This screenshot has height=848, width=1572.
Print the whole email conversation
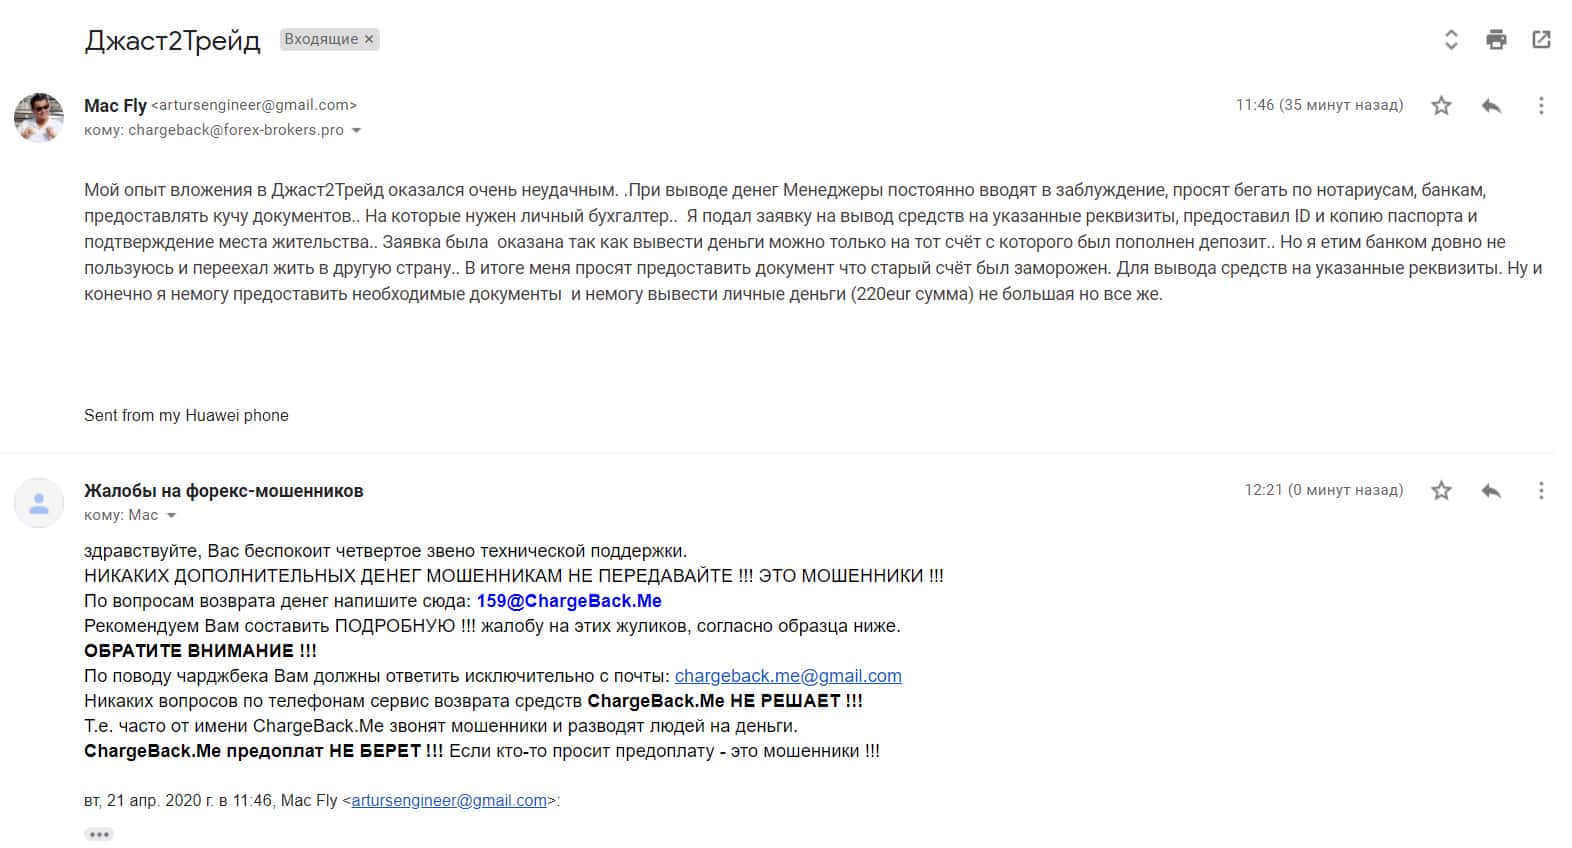(x=1496, y=40)
